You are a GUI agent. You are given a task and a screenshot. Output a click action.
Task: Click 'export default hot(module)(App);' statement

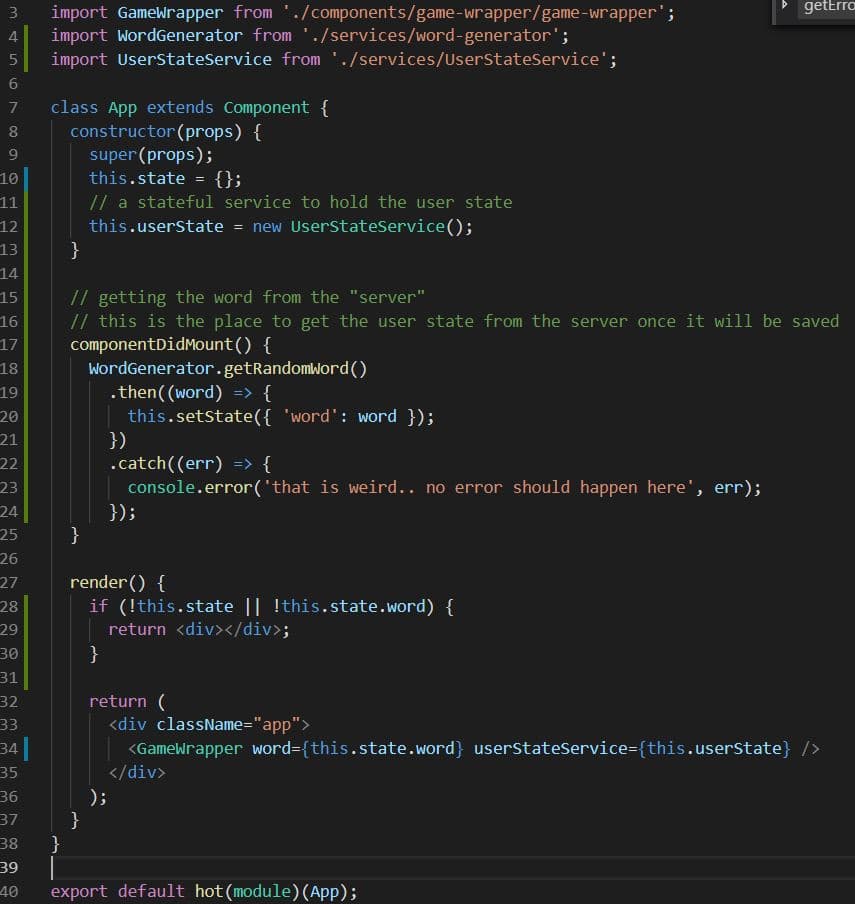[204, 892]
